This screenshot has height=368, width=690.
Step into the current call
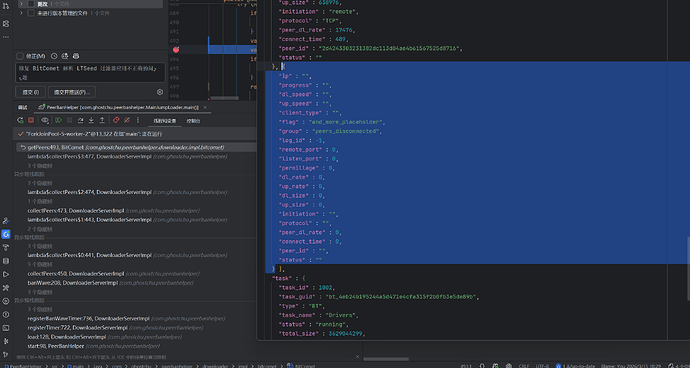pos(91,120)
